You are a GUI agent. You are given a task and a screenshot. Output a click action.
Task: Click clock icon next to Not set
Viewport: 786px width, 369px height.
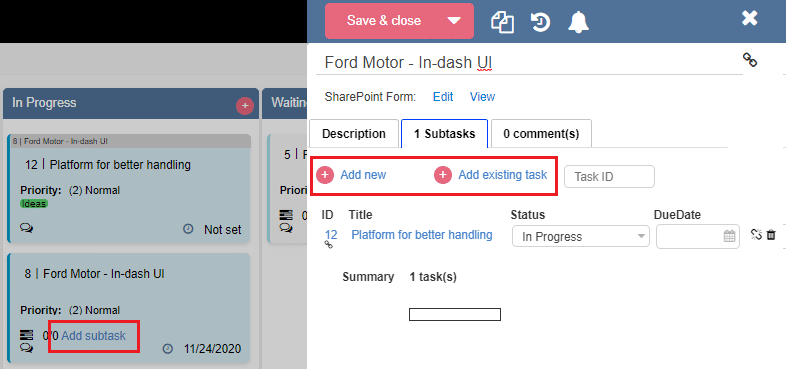point(188,229)
